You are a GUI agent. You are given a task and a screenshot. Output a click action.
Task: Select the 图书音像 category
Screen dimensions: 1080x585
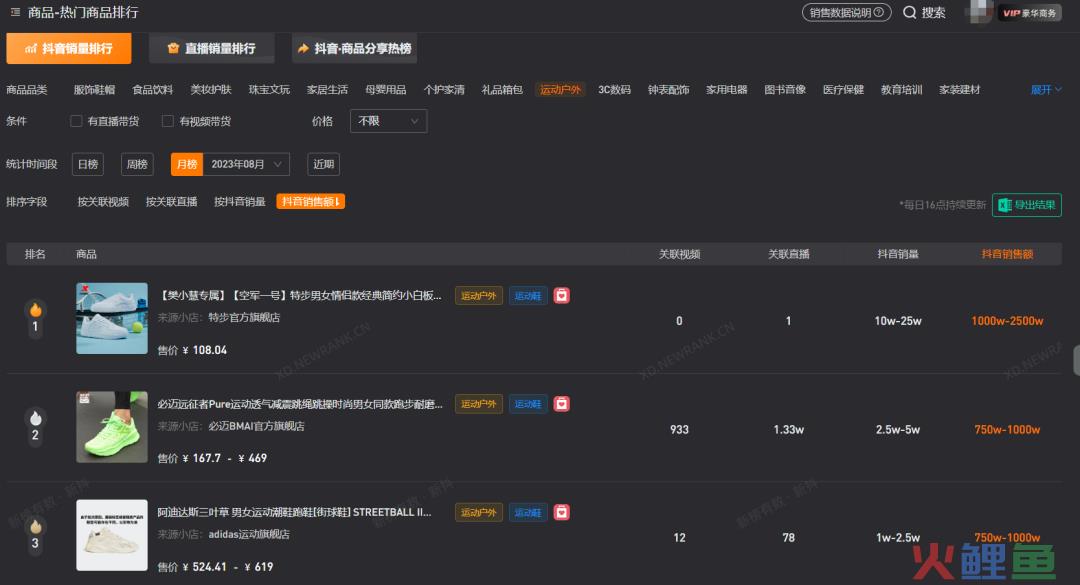(x=785, y=90)
